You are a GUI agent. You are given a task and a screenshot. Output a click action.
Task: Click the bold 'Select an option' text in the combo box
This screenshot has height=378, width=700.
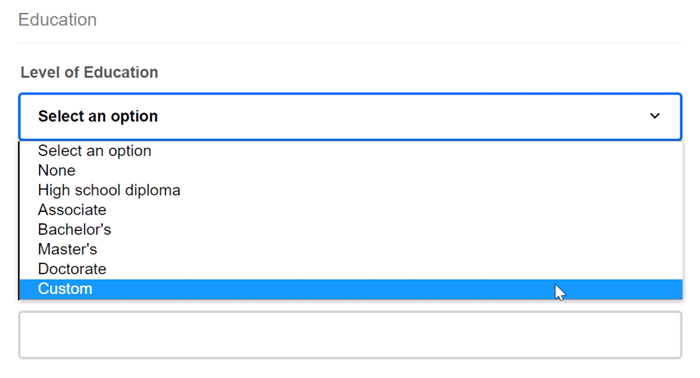tap(98, 116)
